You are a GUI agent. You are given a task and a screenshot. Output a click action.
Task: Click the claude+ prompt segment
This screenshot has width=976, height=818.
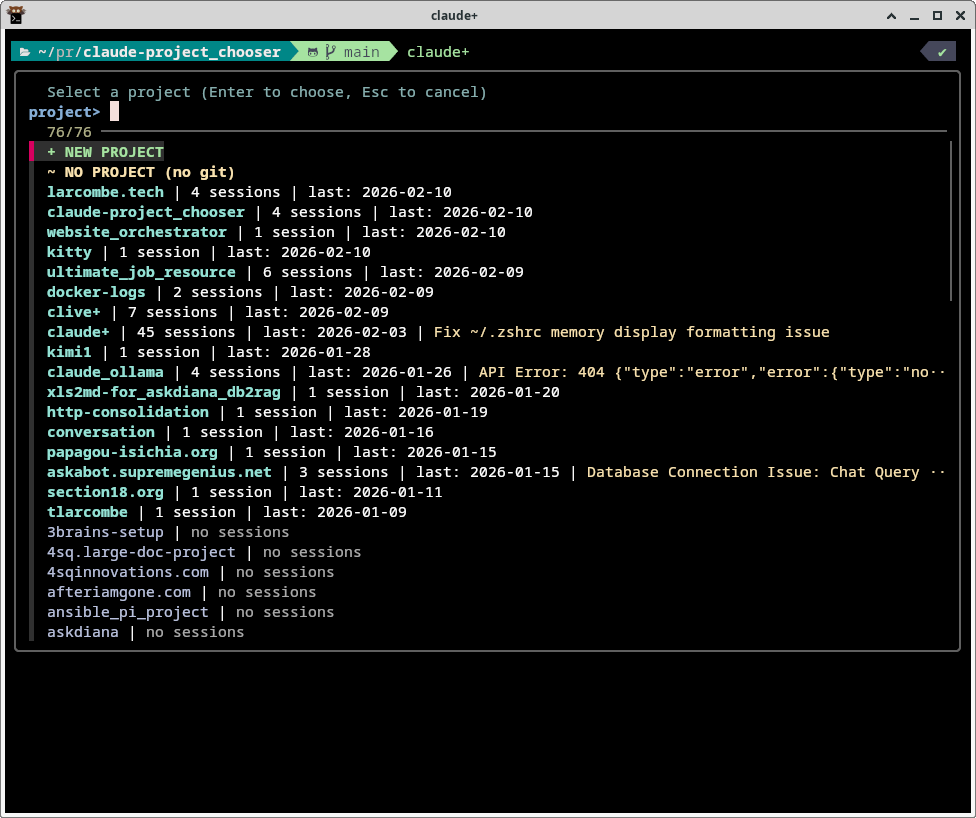click(x=438, y=51)
